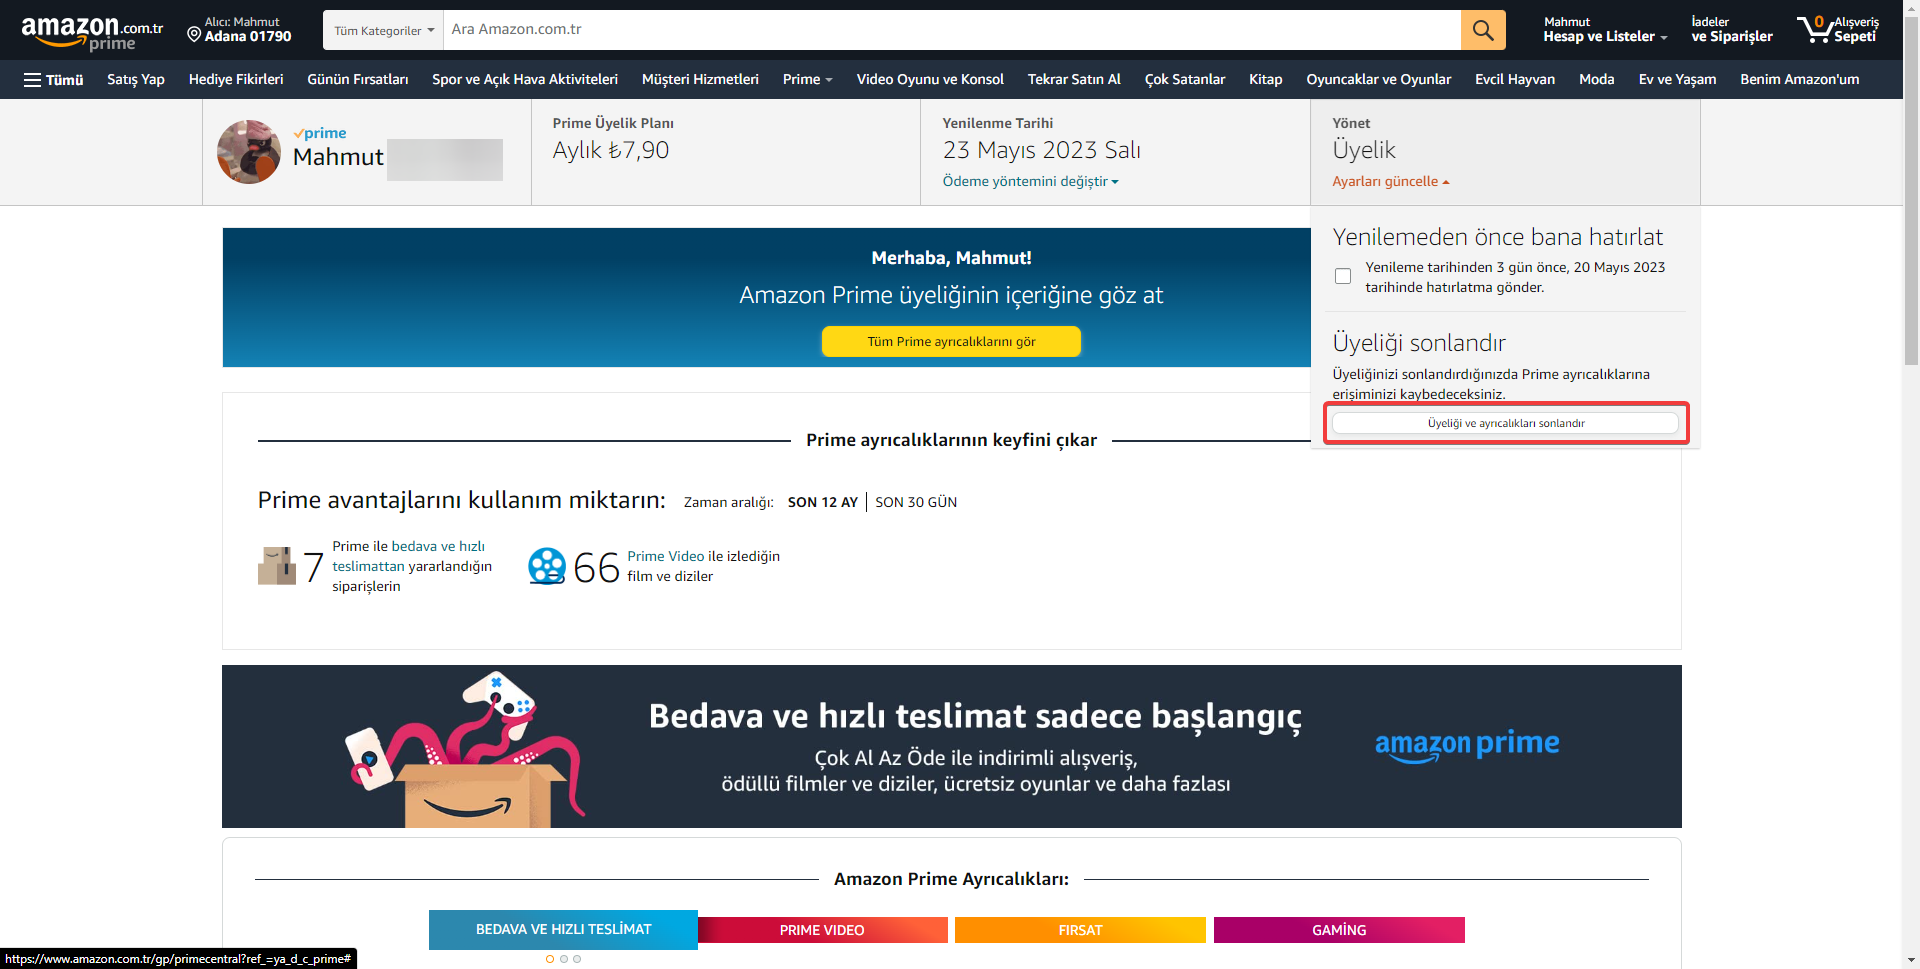The height and width of the screenshot is (969, 1920).
Task: Select Tekrar Satın Al
Action: (x=1074, y=80)
